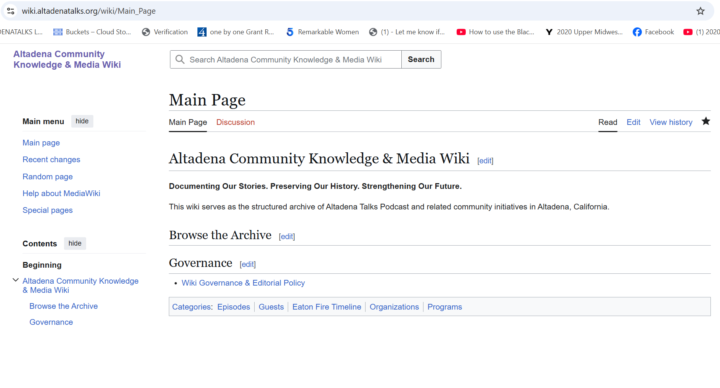Open Special pages link
The image size is (720, 388).
(x=48, y=210)
